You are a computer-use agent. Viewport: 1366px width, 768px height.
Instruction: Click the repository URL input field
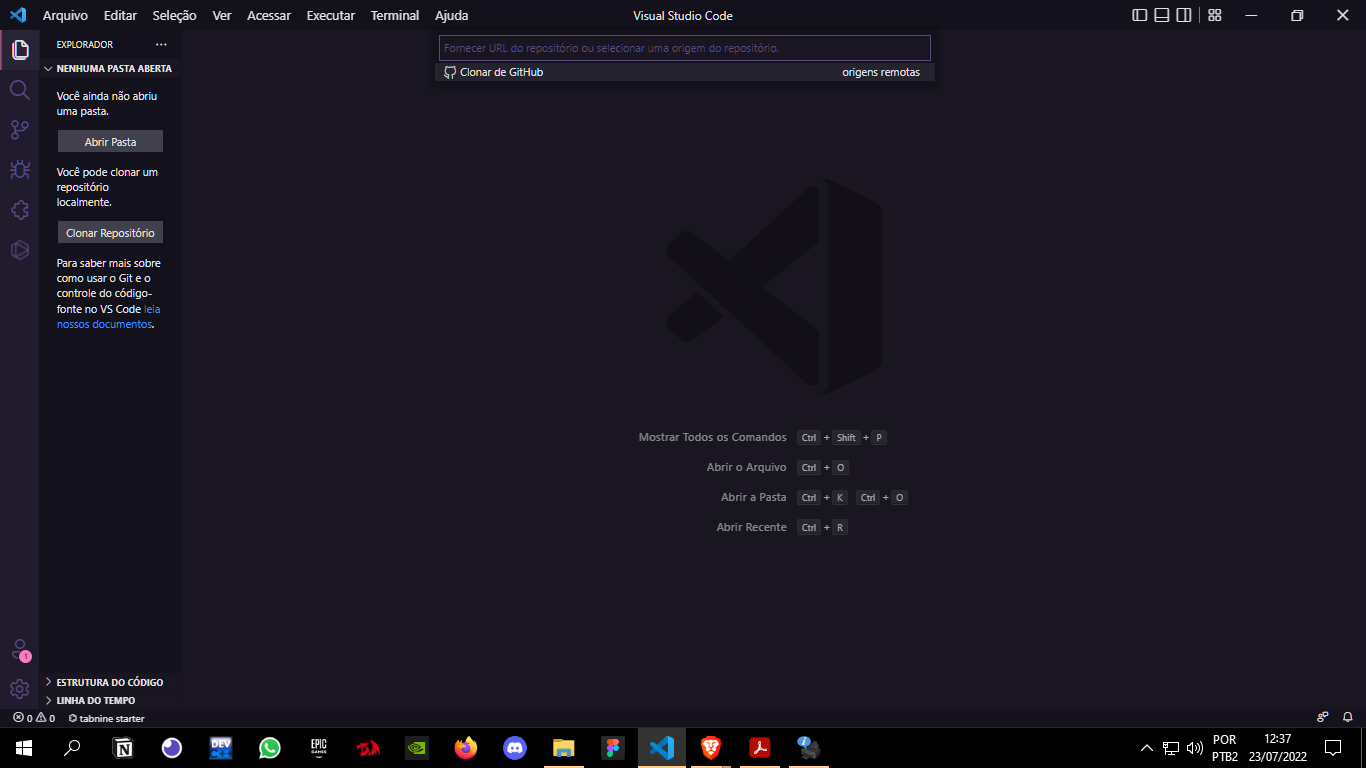point(684,47)
